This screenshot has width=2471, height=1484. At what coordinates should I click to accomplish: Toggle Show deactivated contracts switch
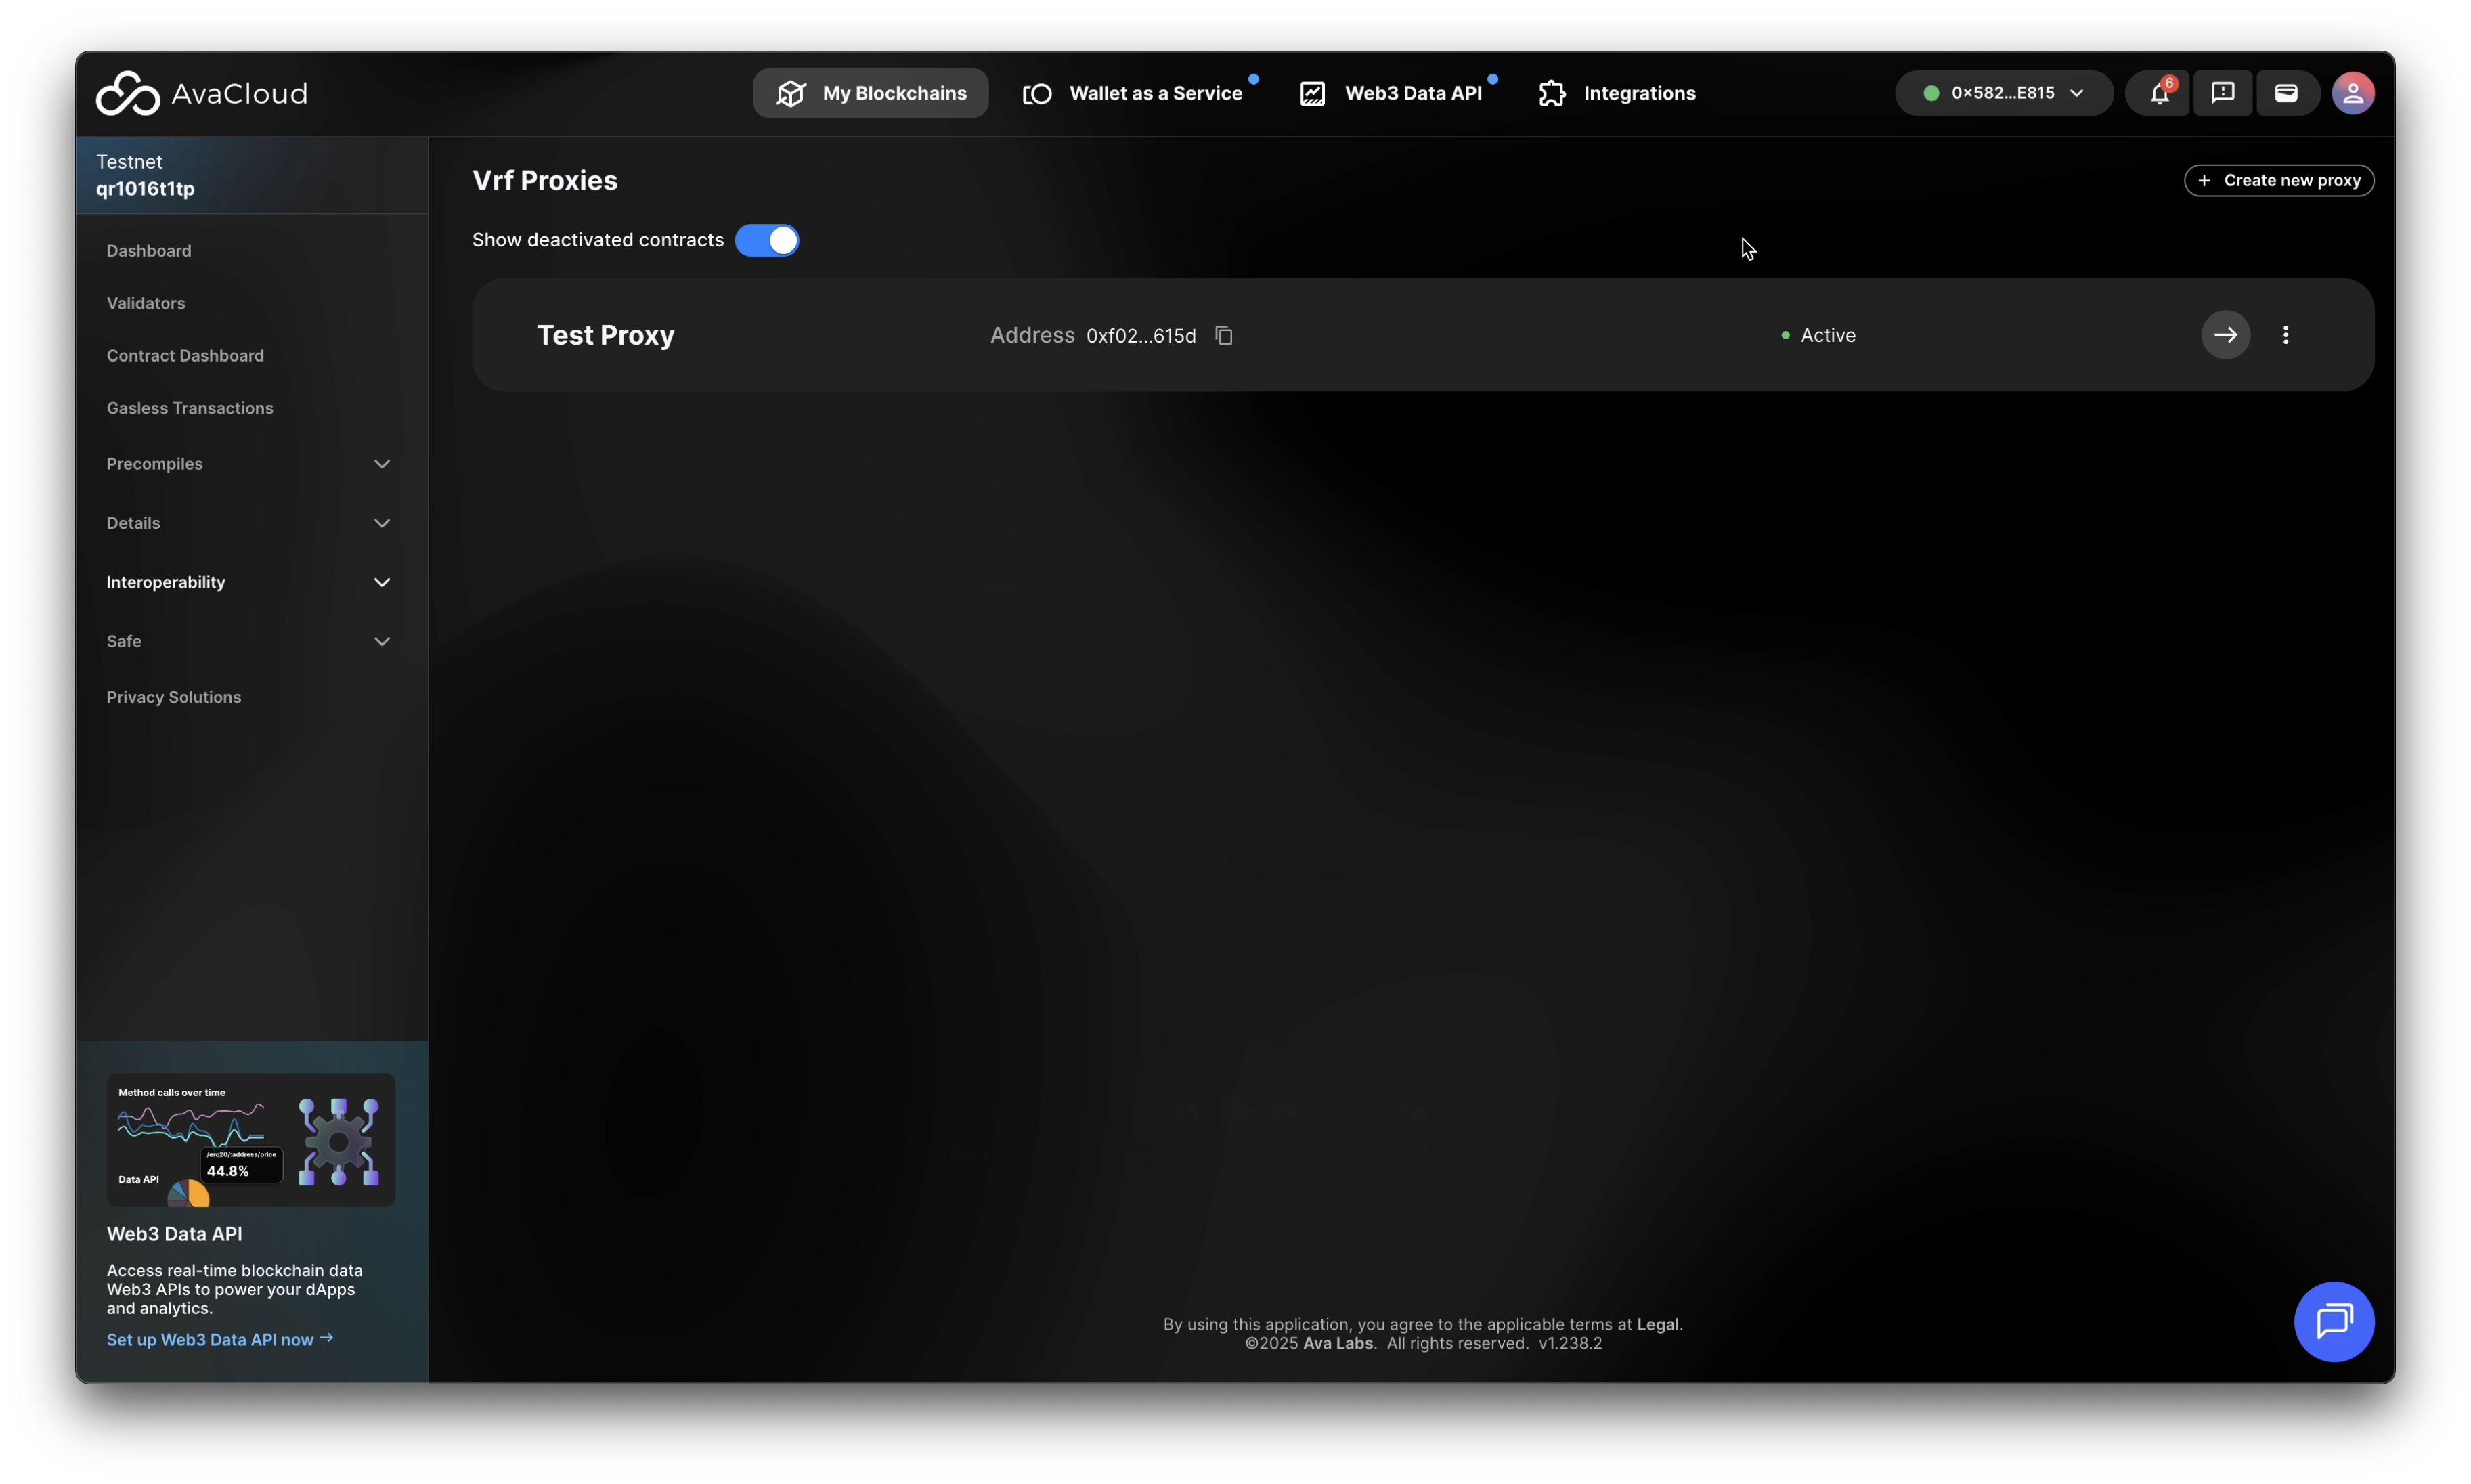click(767, 240)
